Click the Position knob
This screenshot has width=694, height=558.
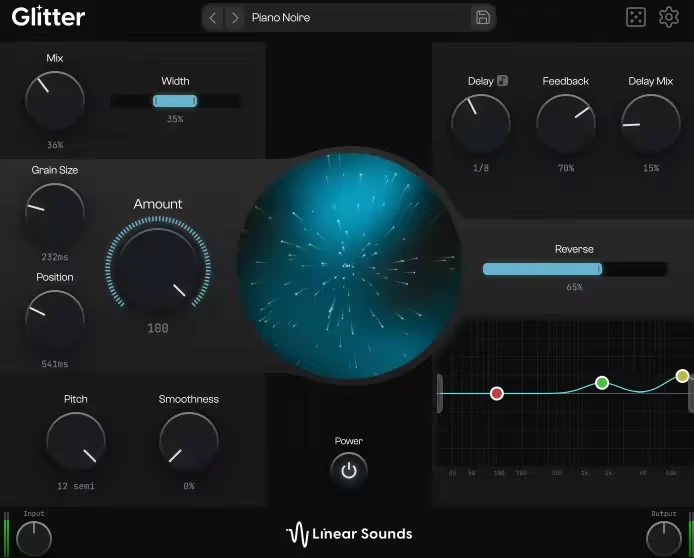(x=55, y=320)
